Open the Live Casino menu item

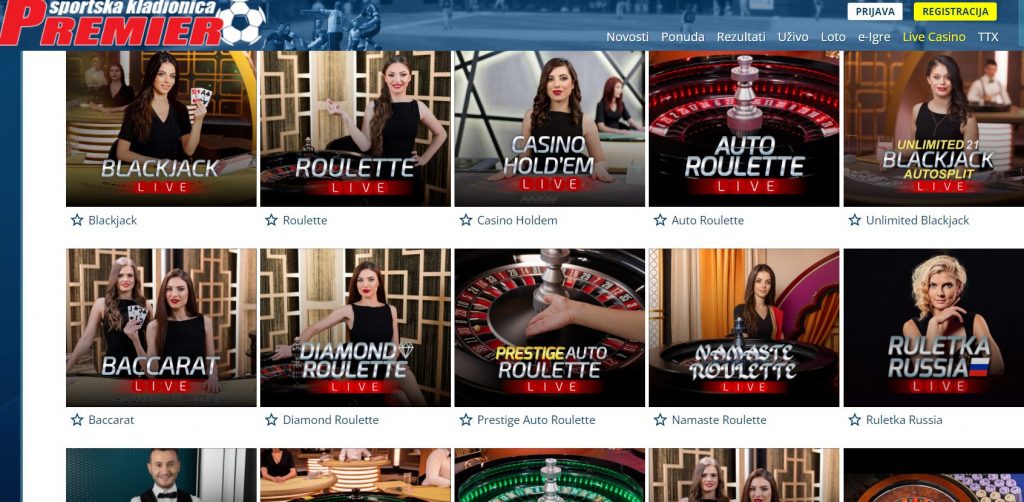pyautogui.click(x=934, y=37)
